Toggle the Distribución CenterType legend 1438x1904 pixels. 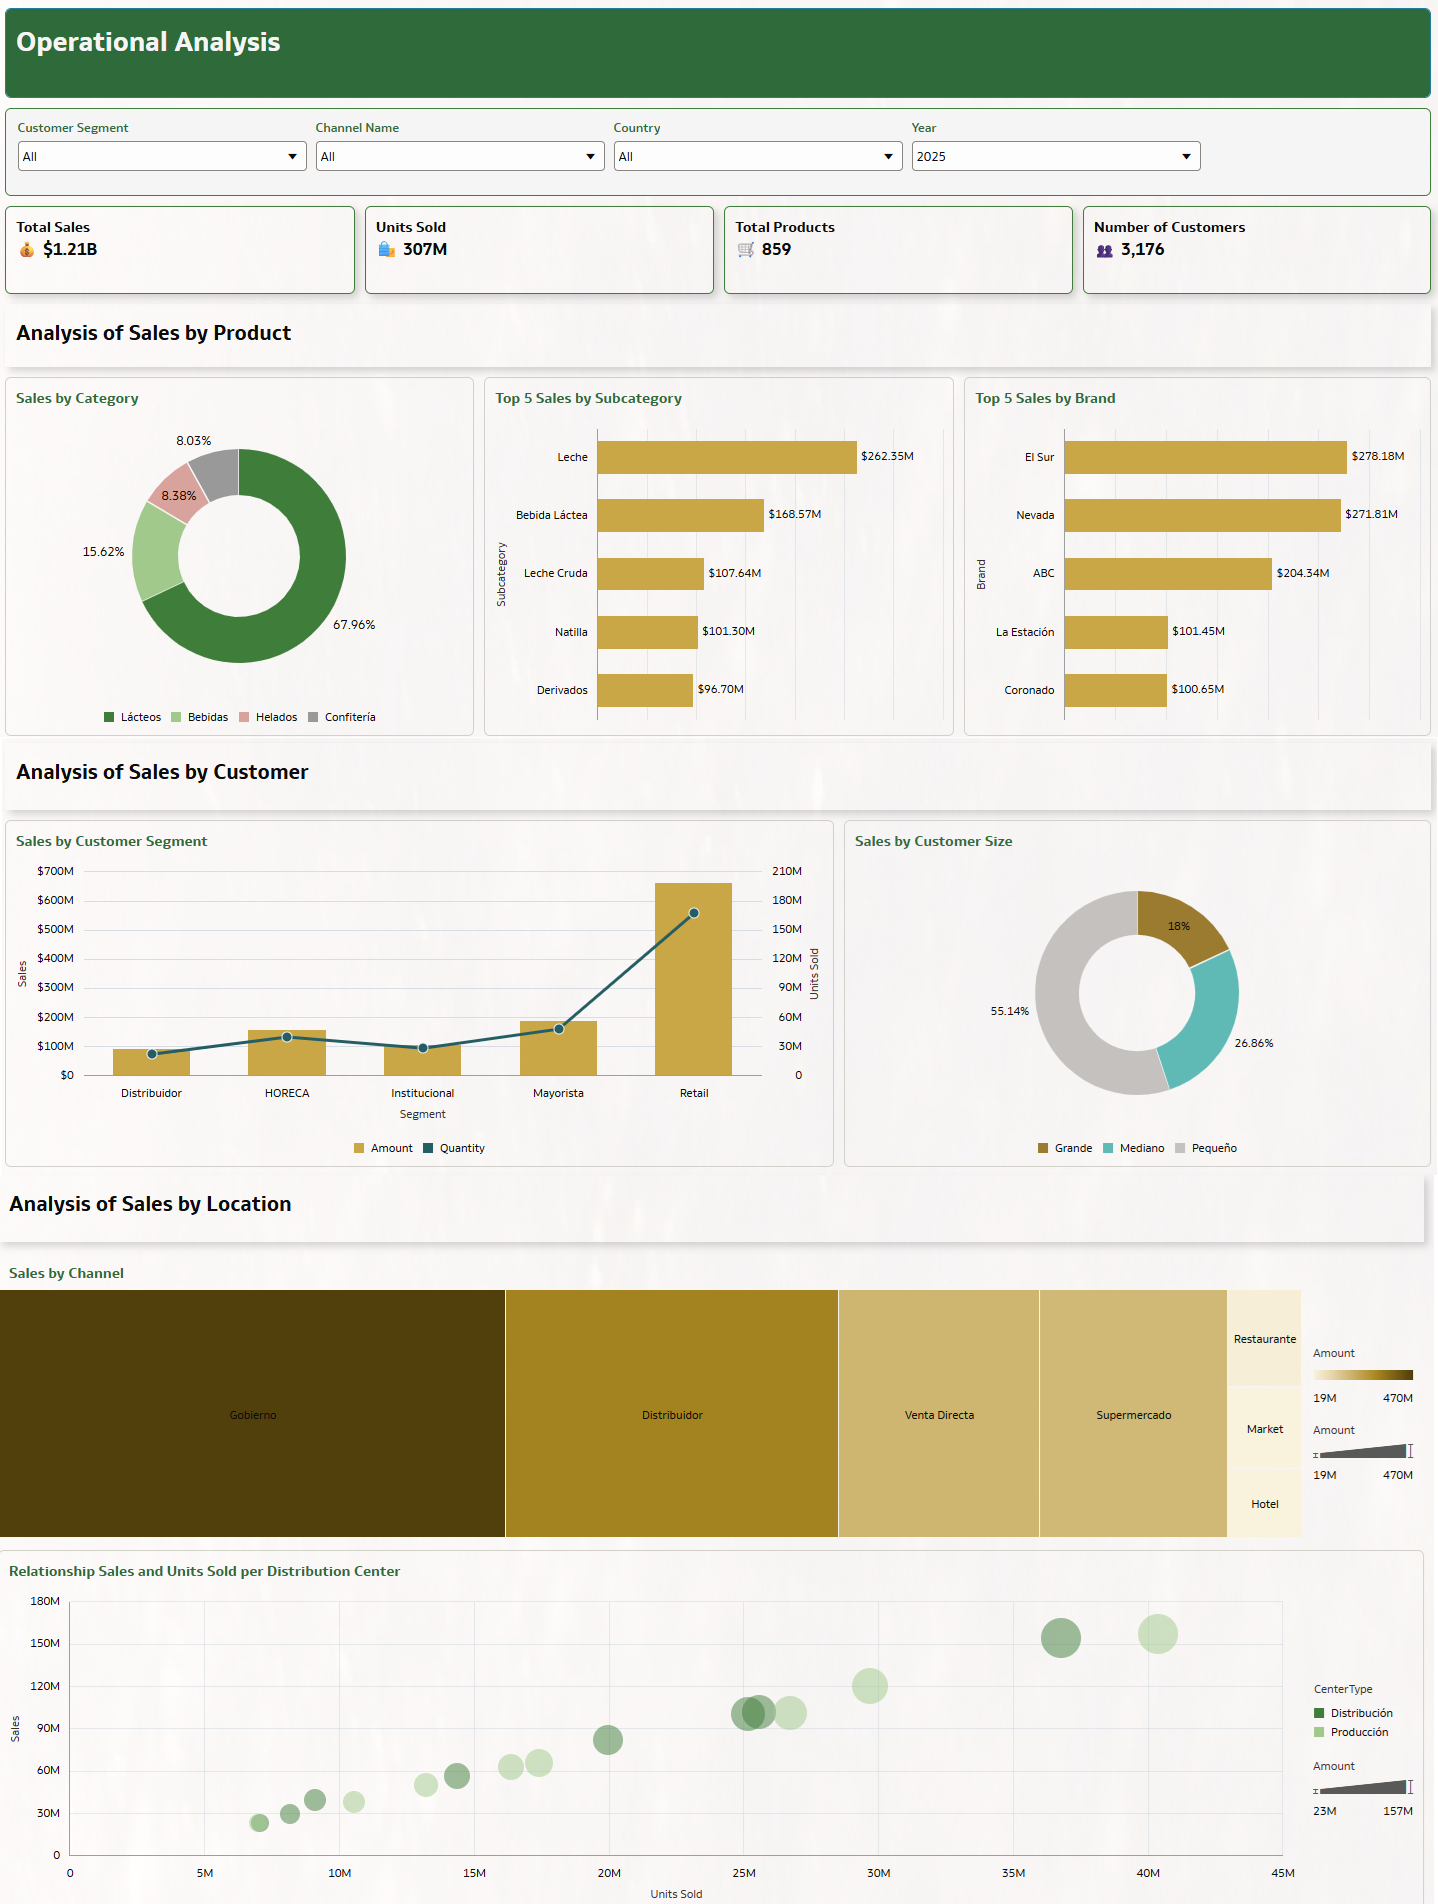(1353, 1713)
